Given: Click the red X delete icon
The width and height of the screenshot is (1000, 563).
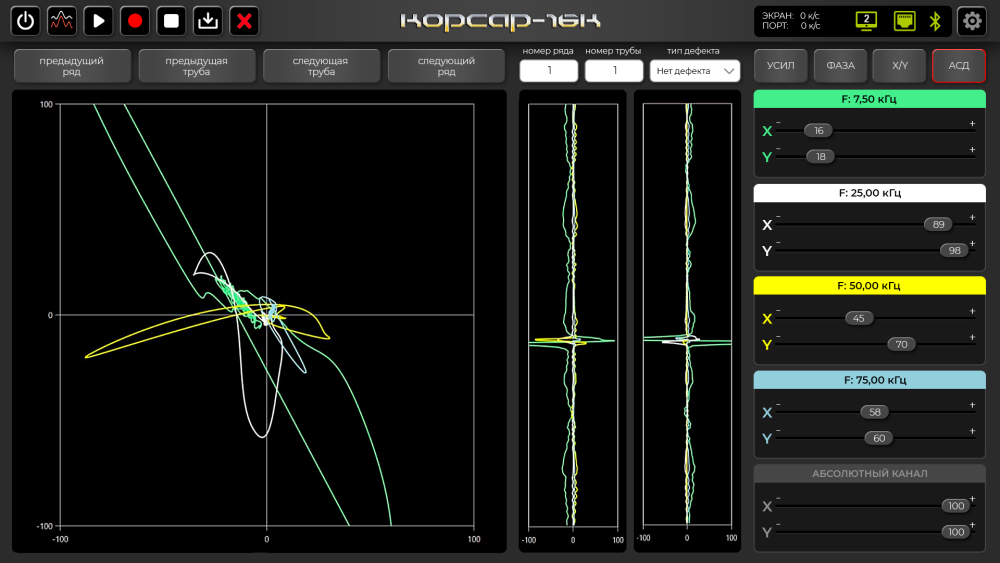Looking at the screenshot, I should tap(244, 20).
